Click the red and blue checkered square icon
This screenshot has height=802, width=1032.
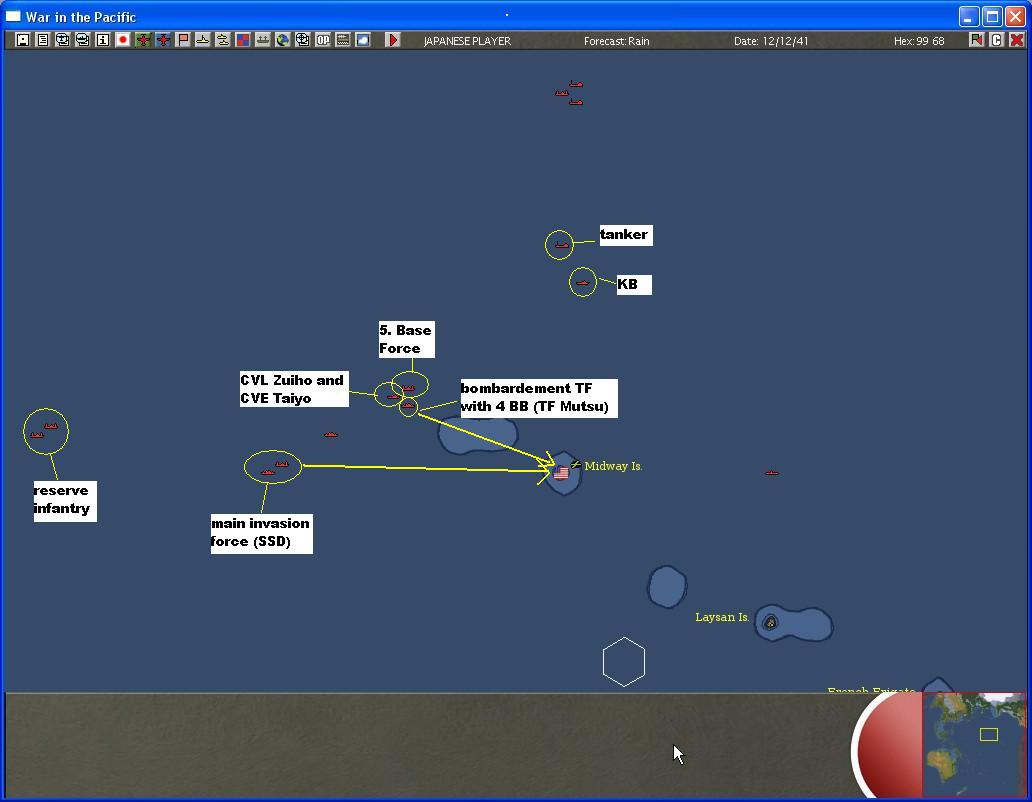[243, 40]
